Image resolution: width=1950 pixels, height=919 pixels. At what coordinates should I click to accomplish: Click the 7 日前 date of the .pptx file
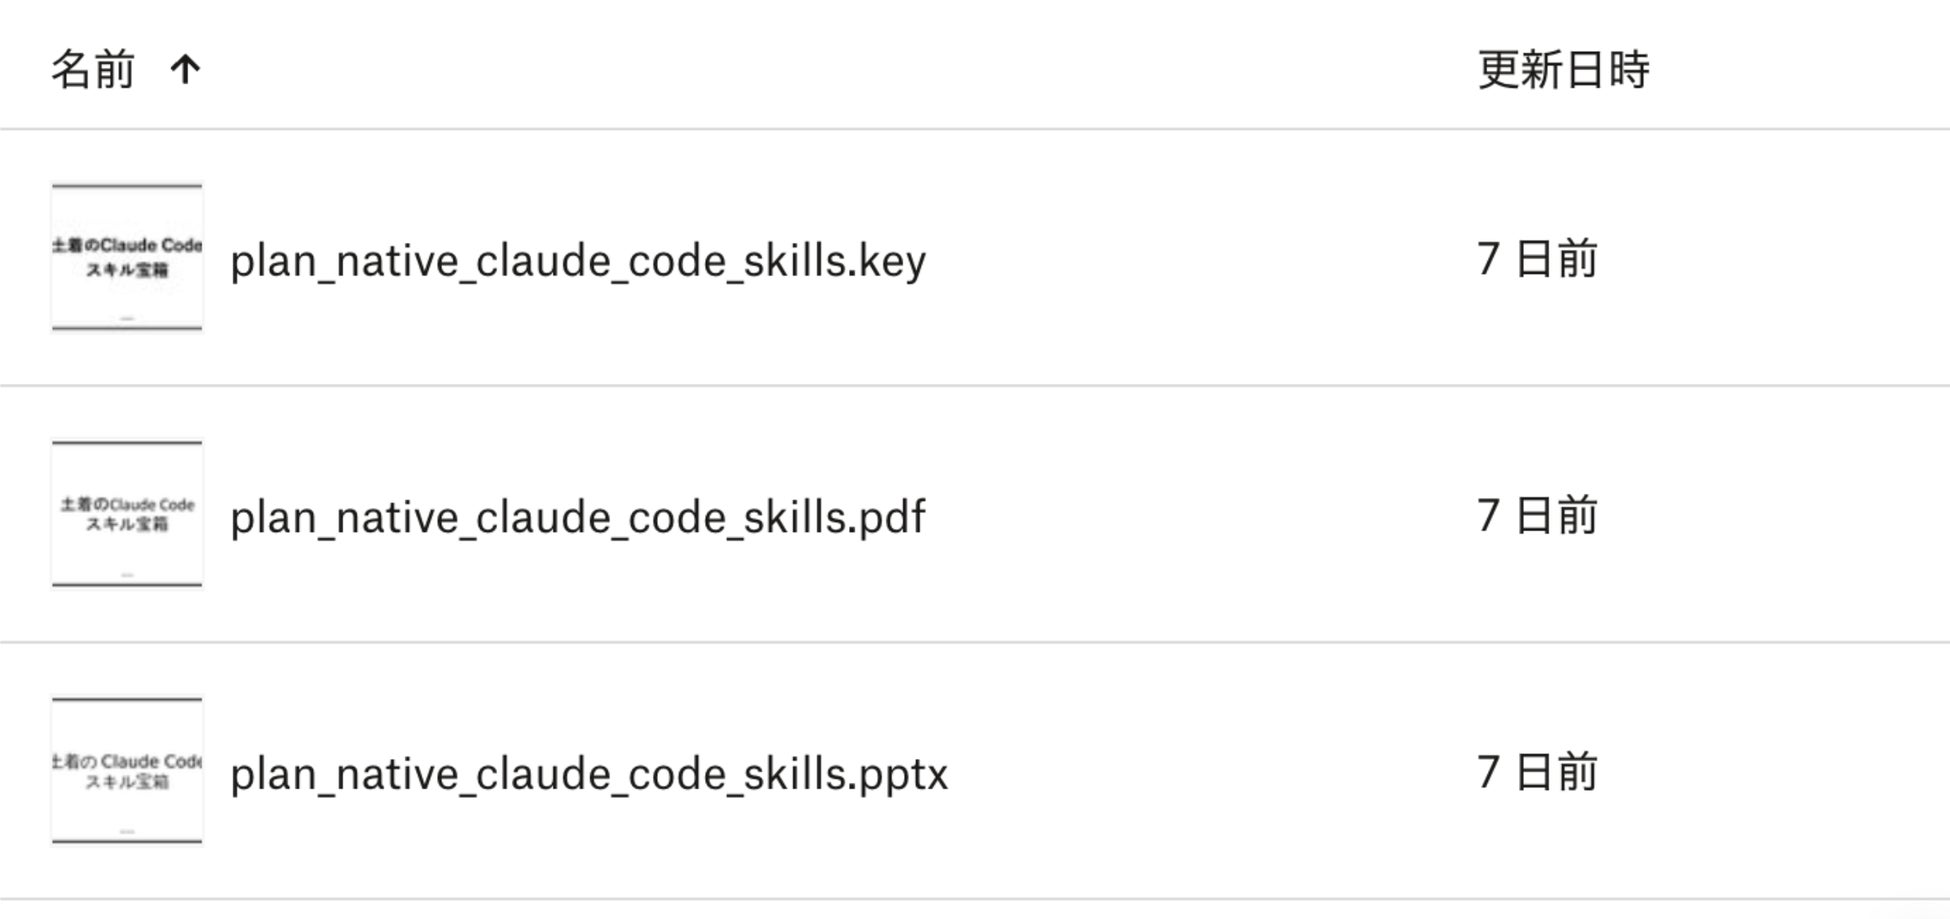coord(1537,773)
